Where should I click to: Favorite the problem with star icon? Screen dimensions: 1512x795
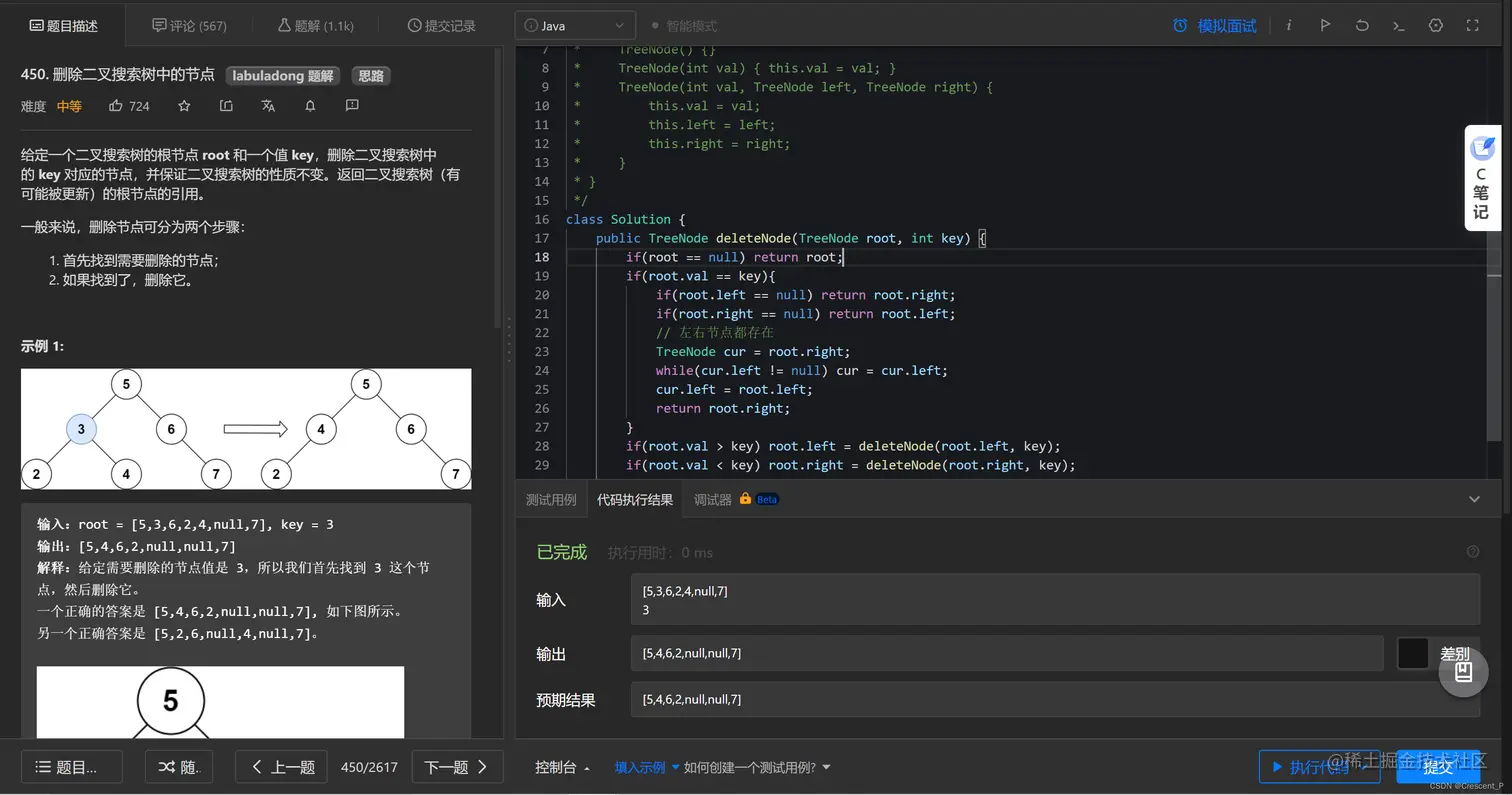[184, 105]
